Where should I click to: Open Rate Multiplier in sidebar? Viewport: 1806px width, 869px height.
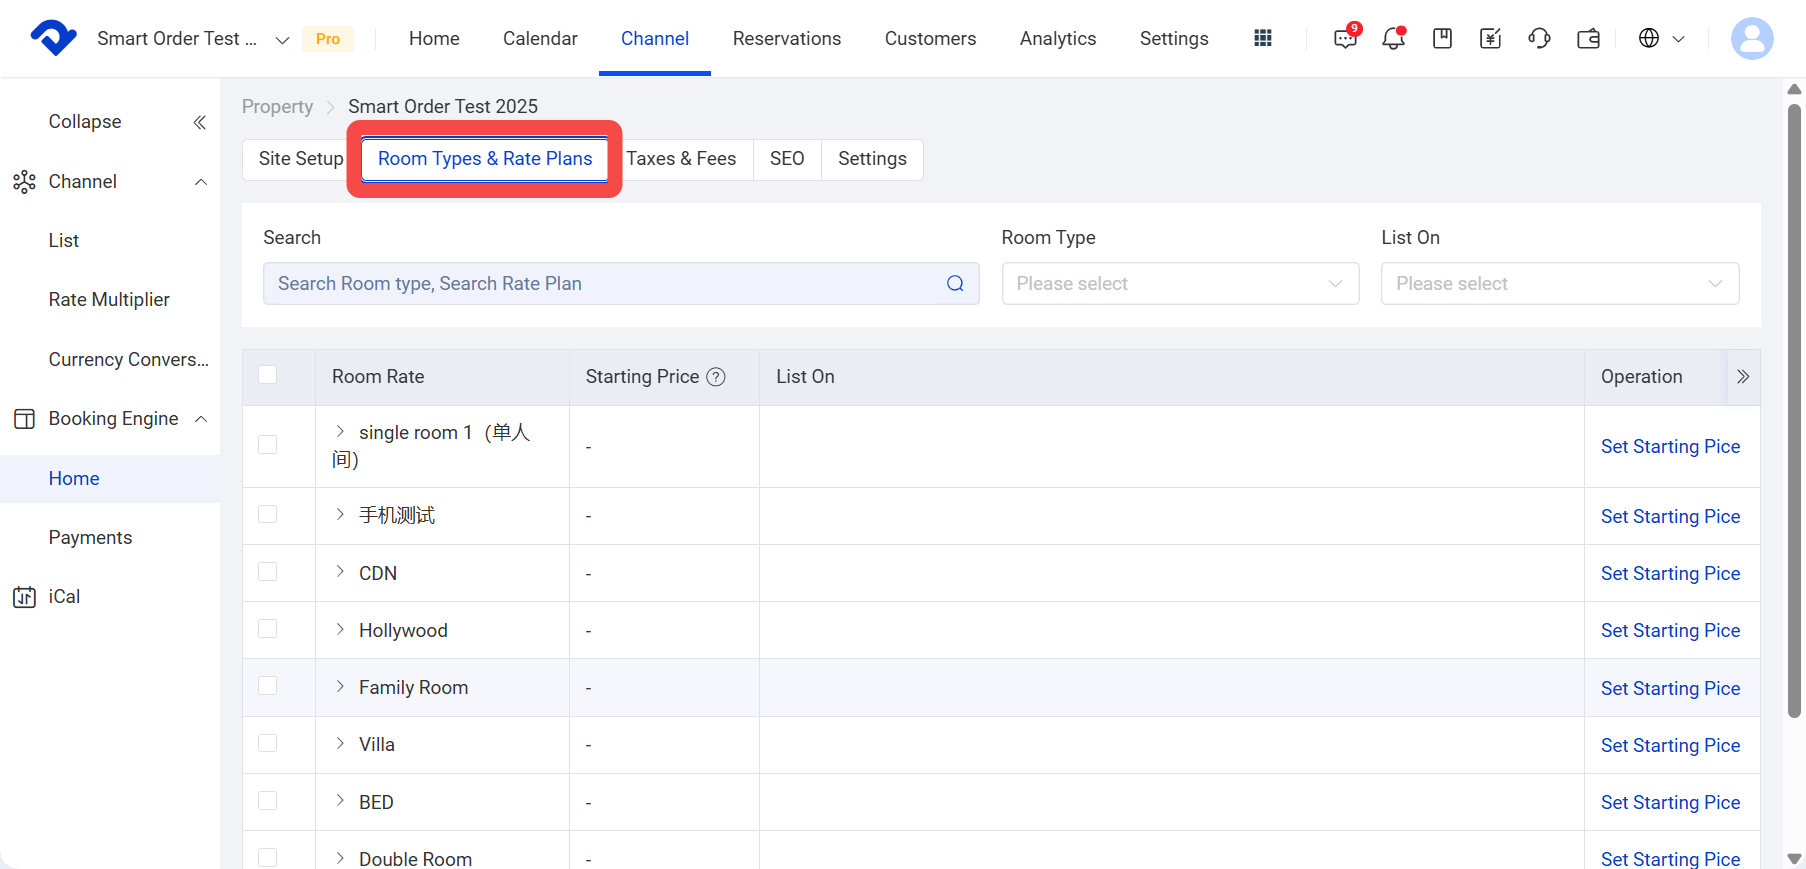(109, 300)
